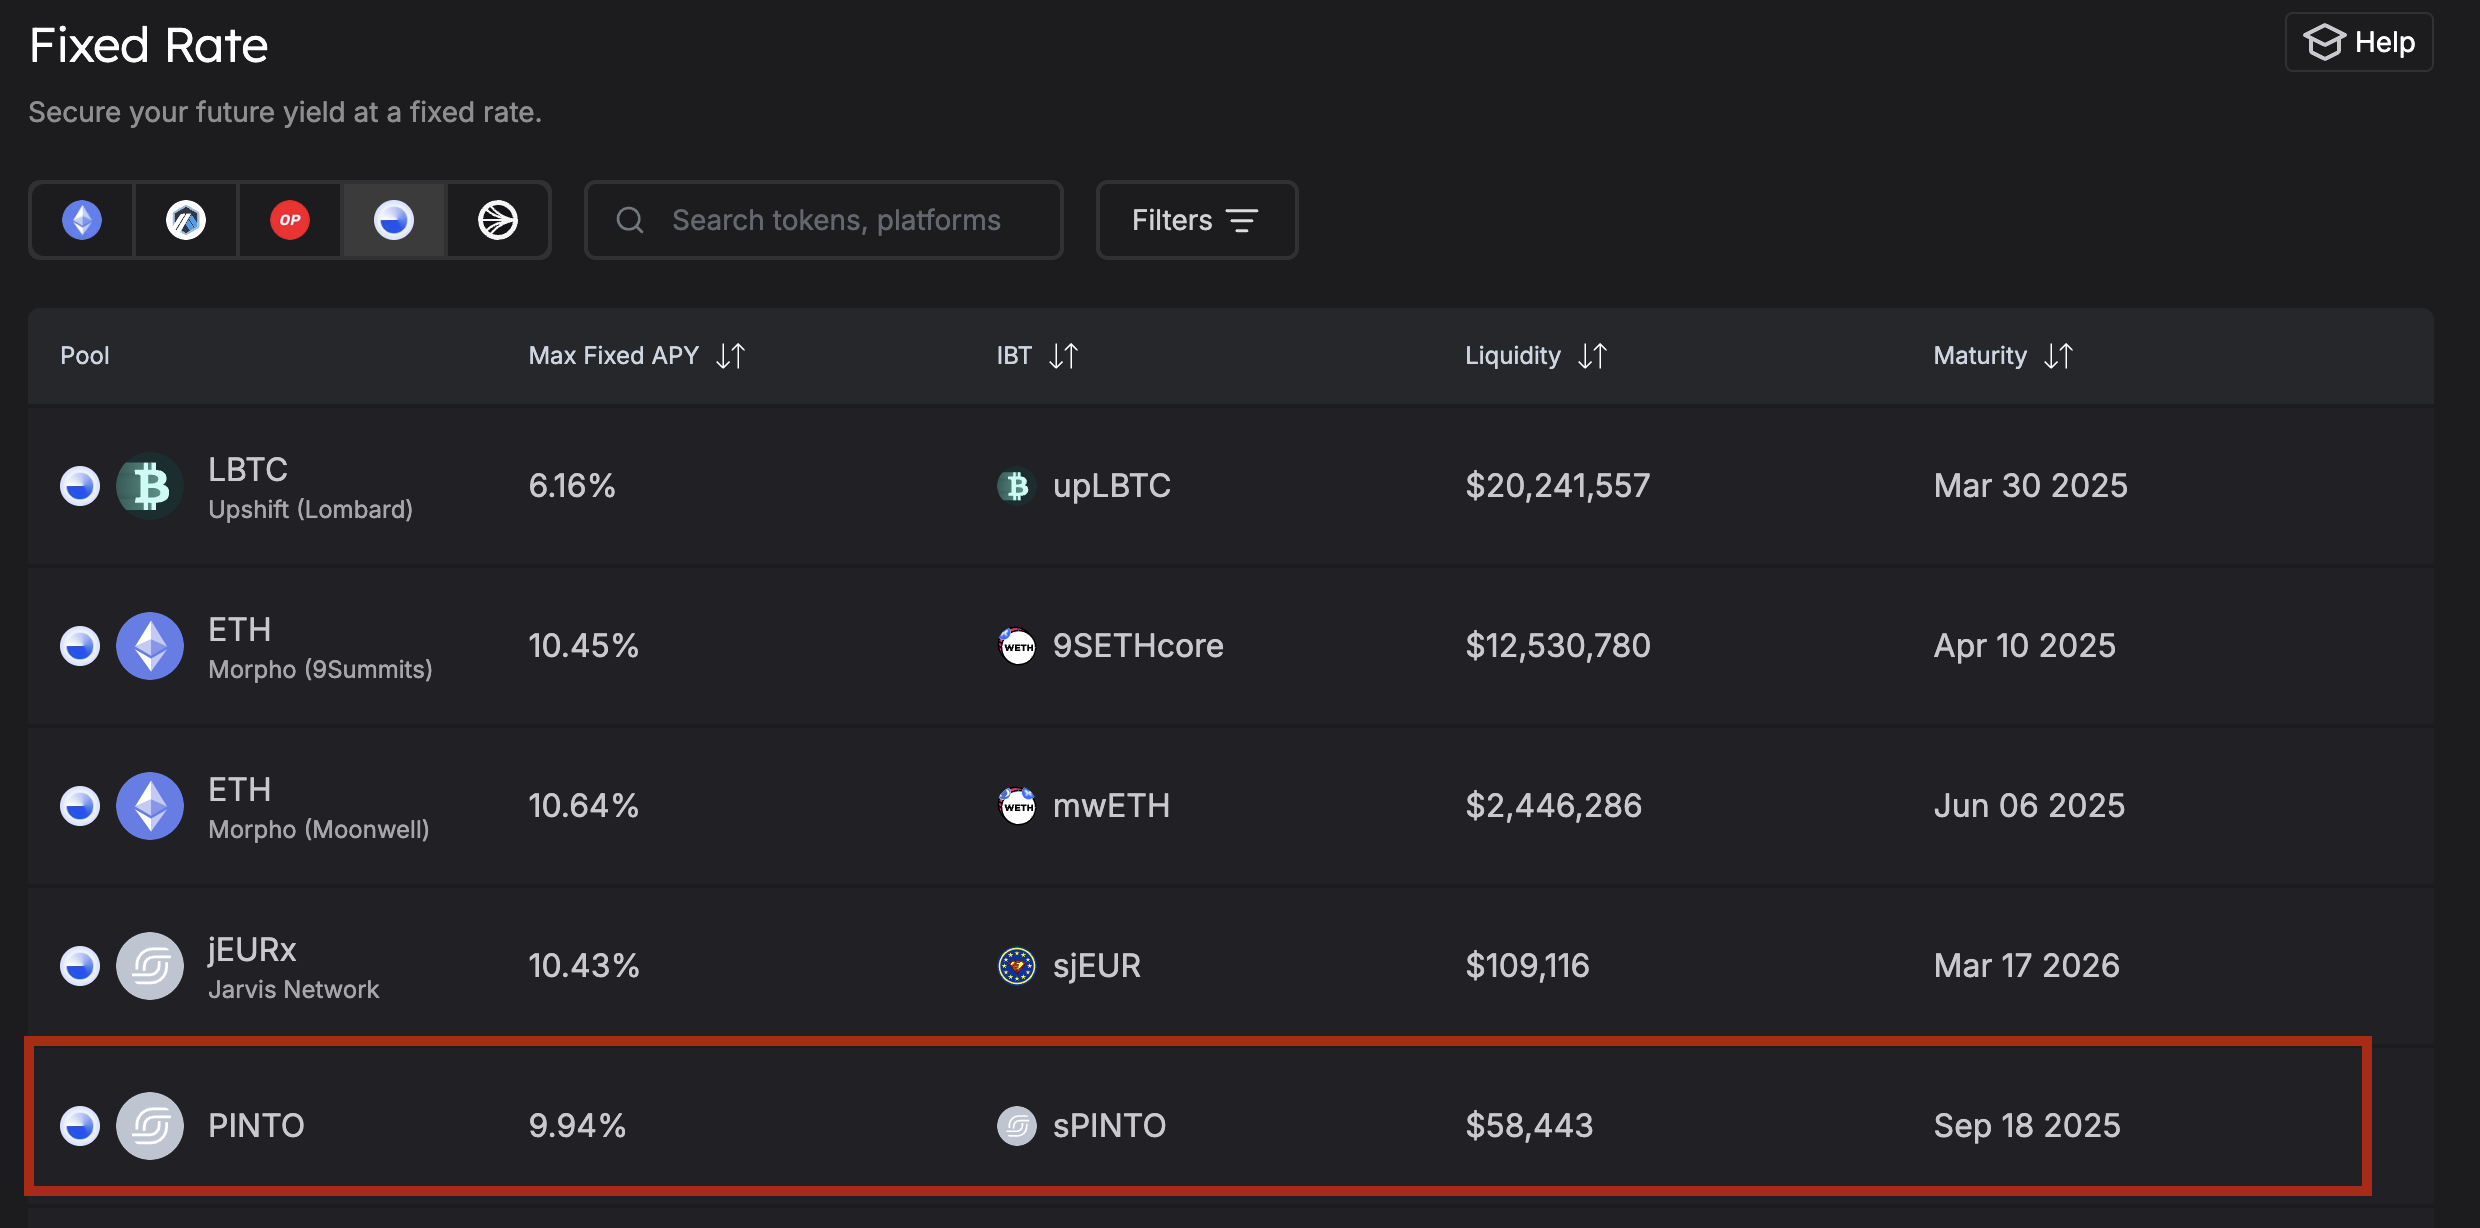Deselect the Base network filter icon

394,220
